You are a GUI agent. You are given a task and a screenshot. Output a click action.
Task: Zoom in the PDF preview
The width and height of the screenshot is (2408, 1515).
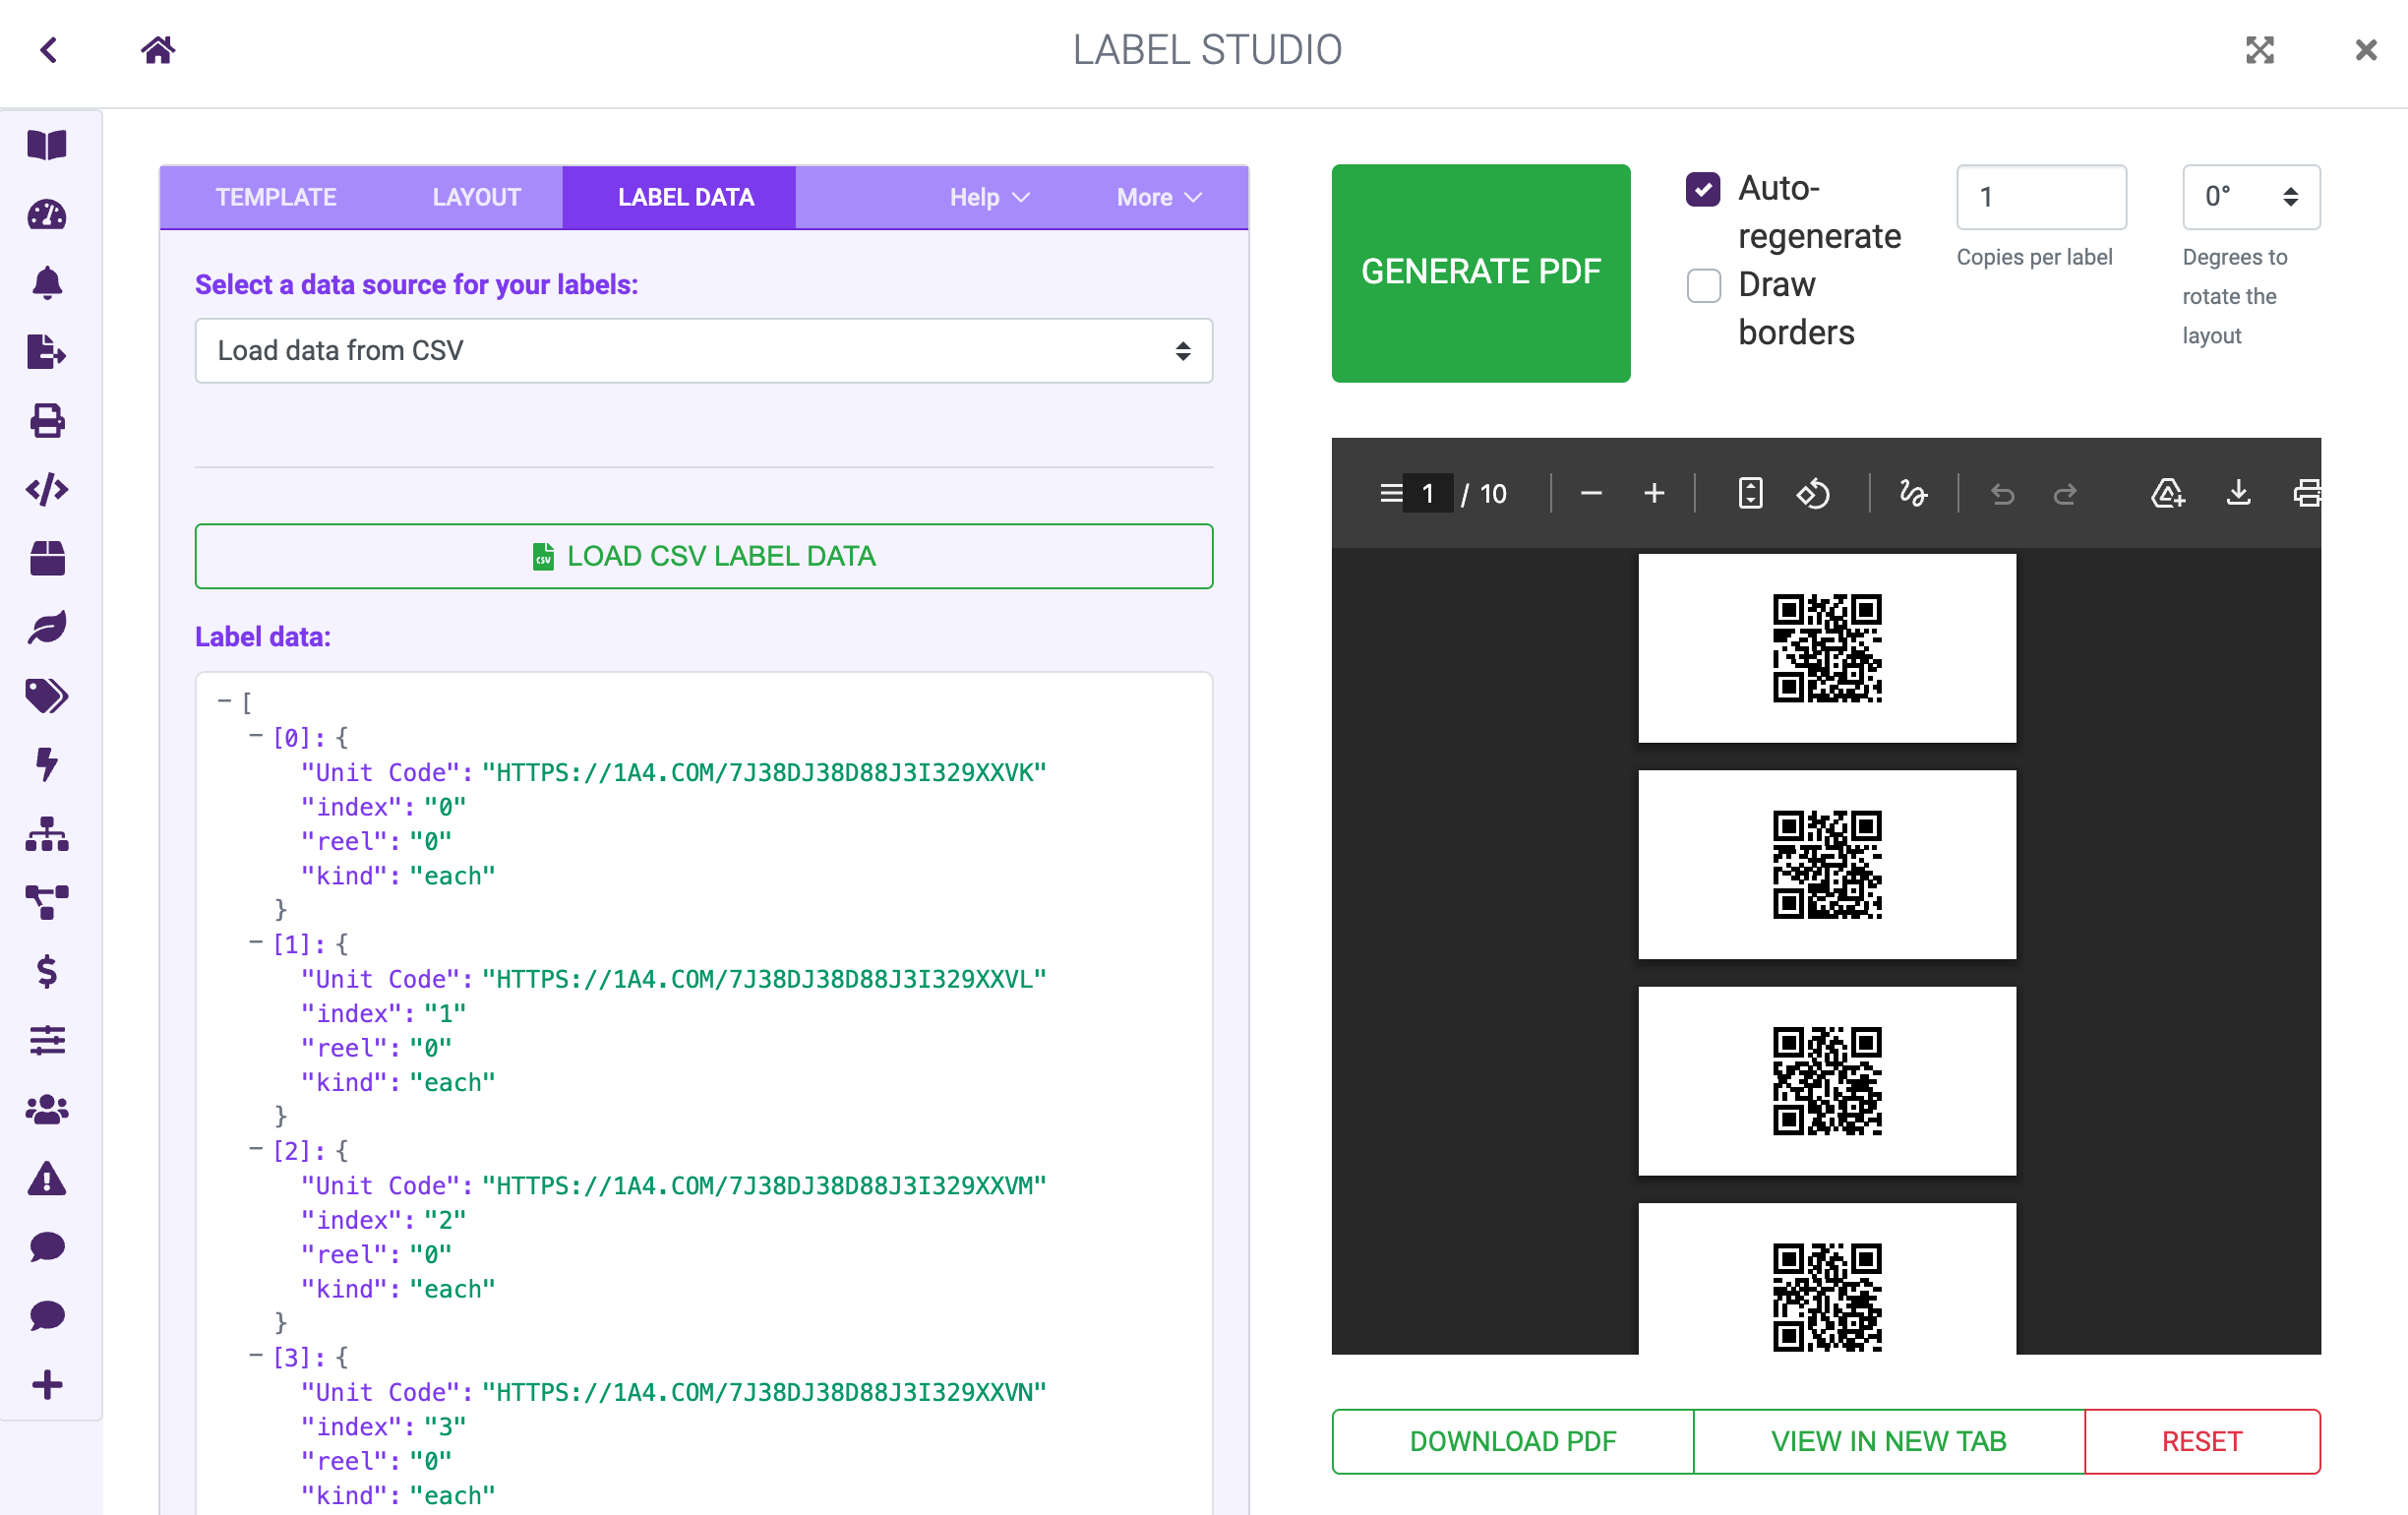(1654, 494)
